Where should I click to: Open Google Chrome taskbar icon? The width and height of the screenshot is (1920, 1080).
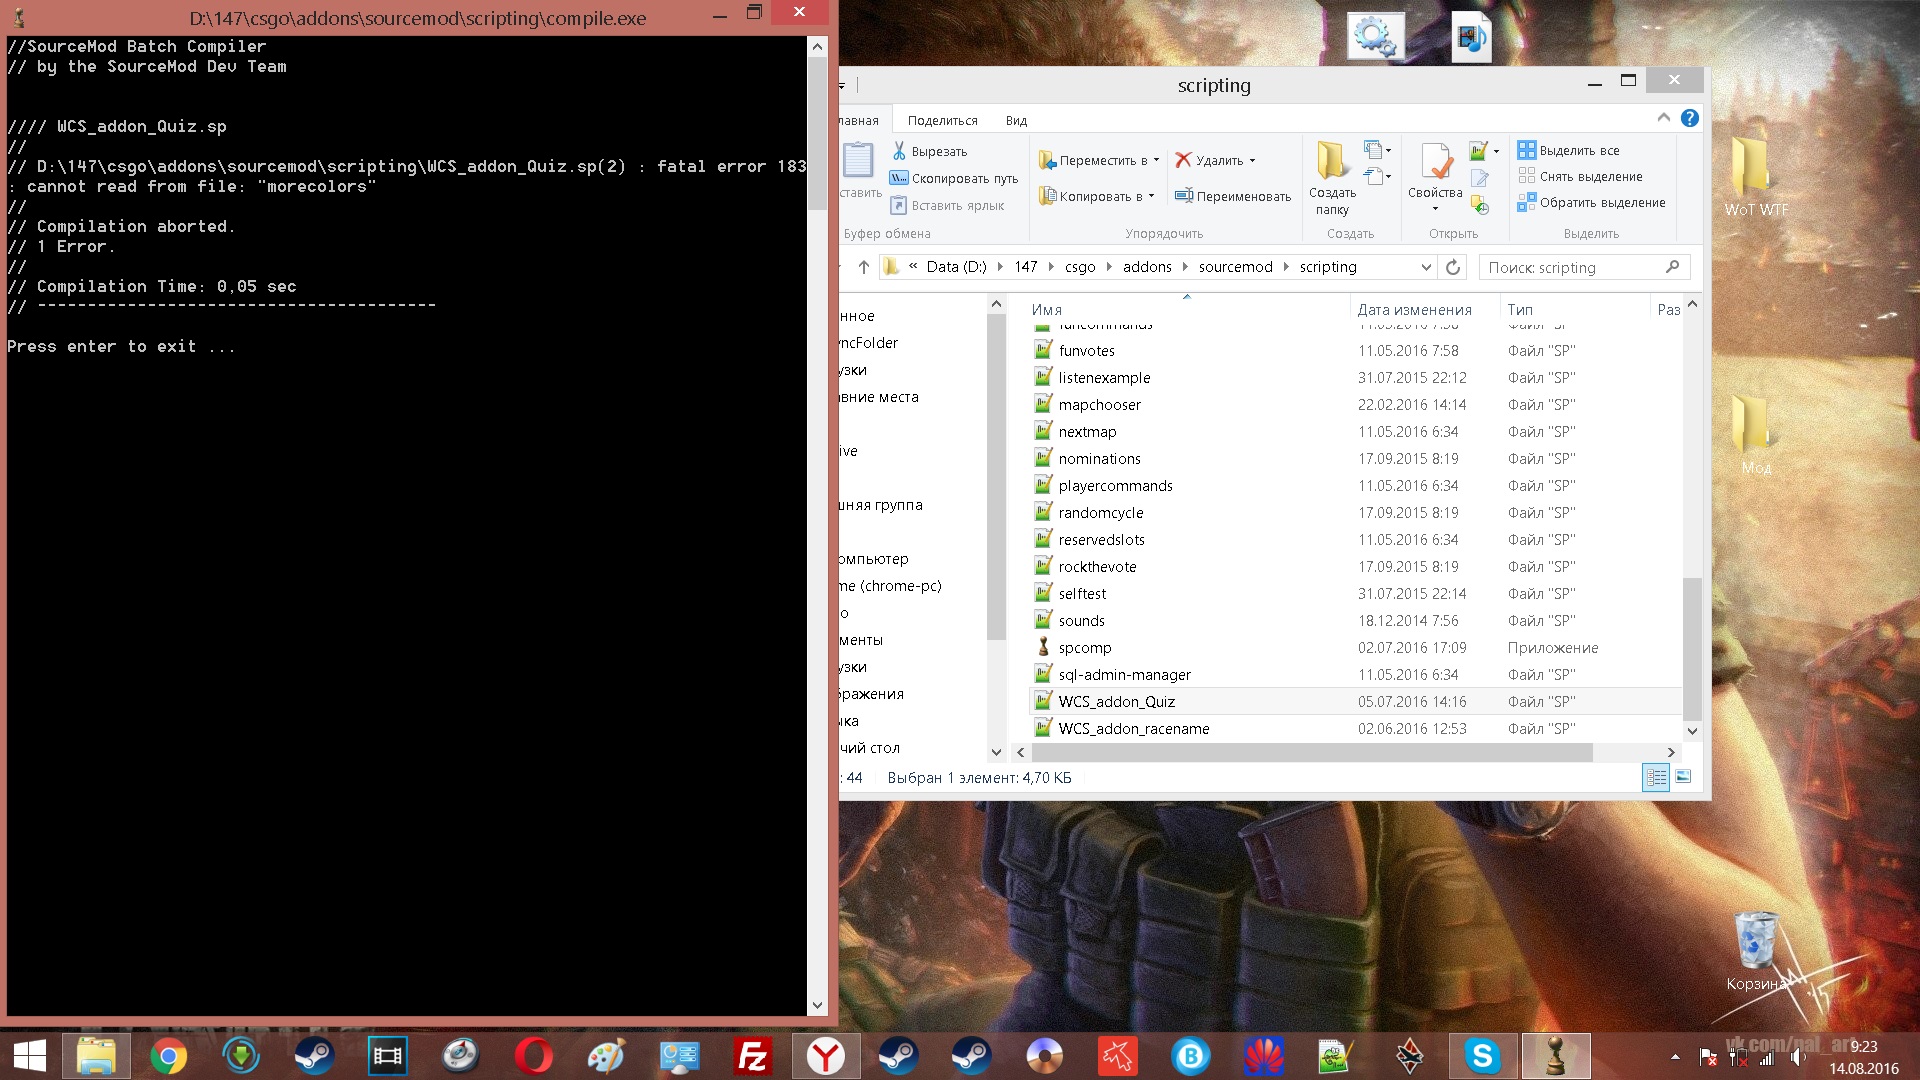[x=168, y=1056]
